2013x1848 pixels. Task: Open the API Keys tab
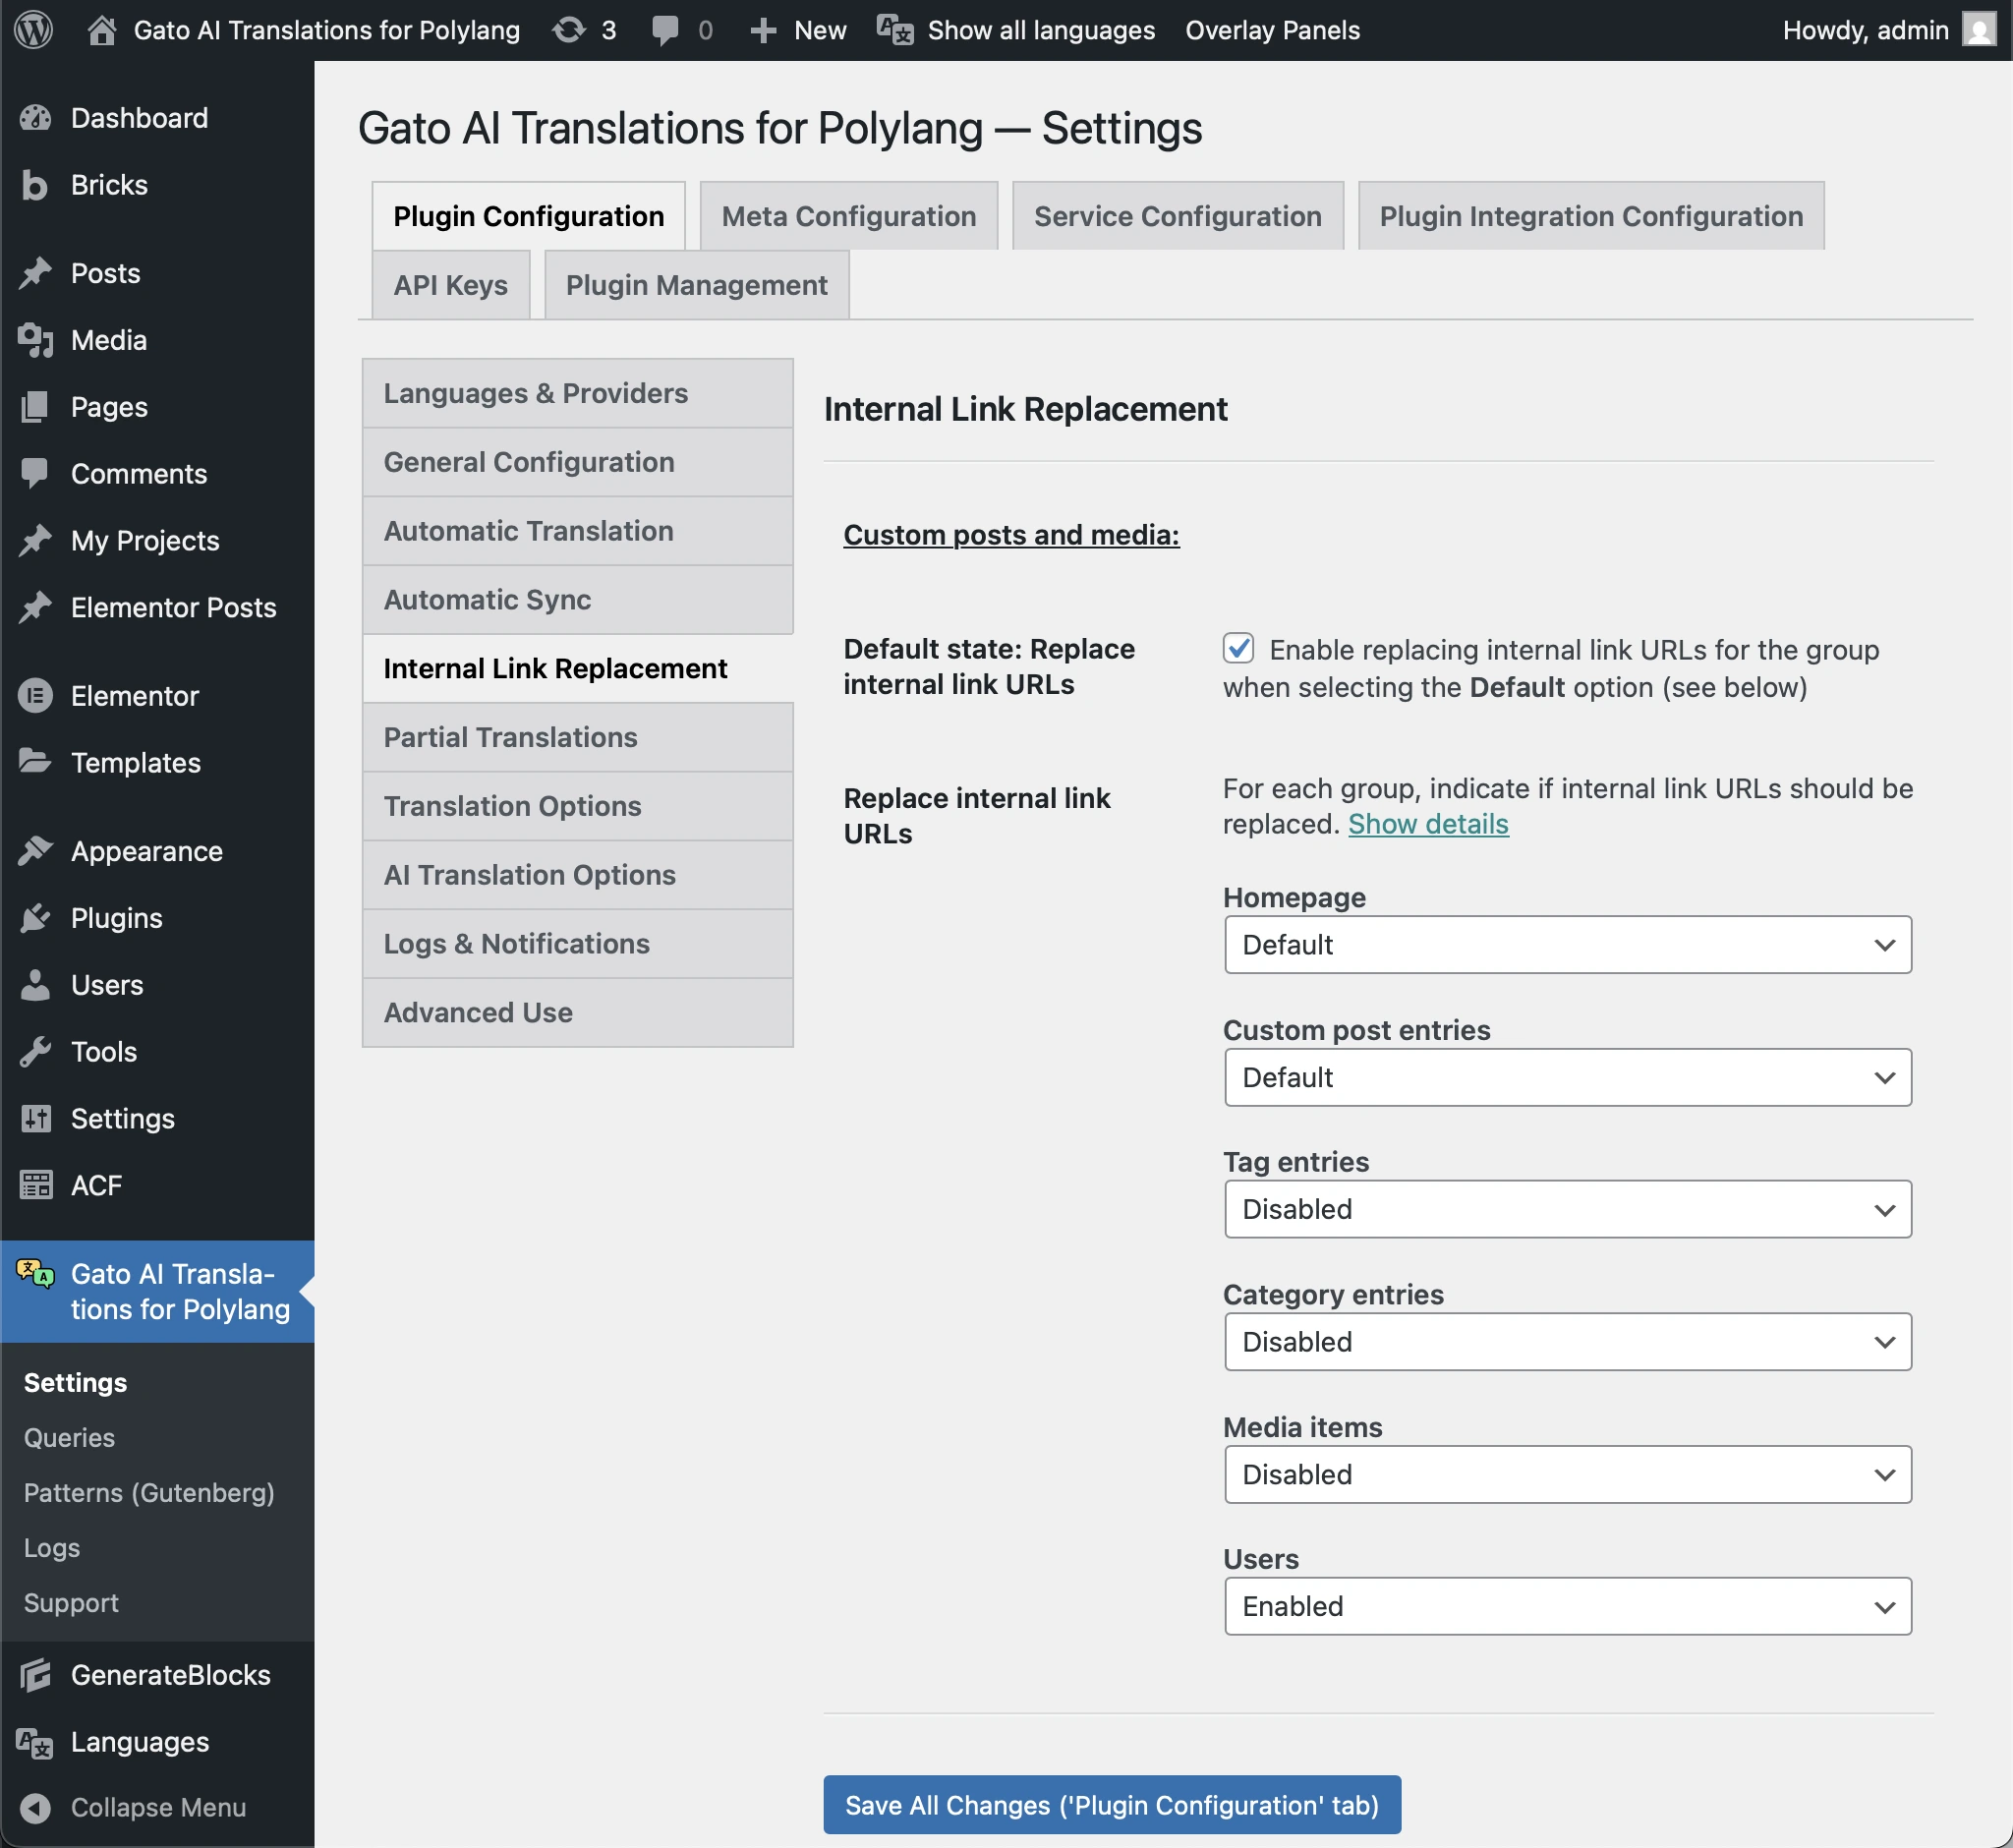click(x=450, y=285)
